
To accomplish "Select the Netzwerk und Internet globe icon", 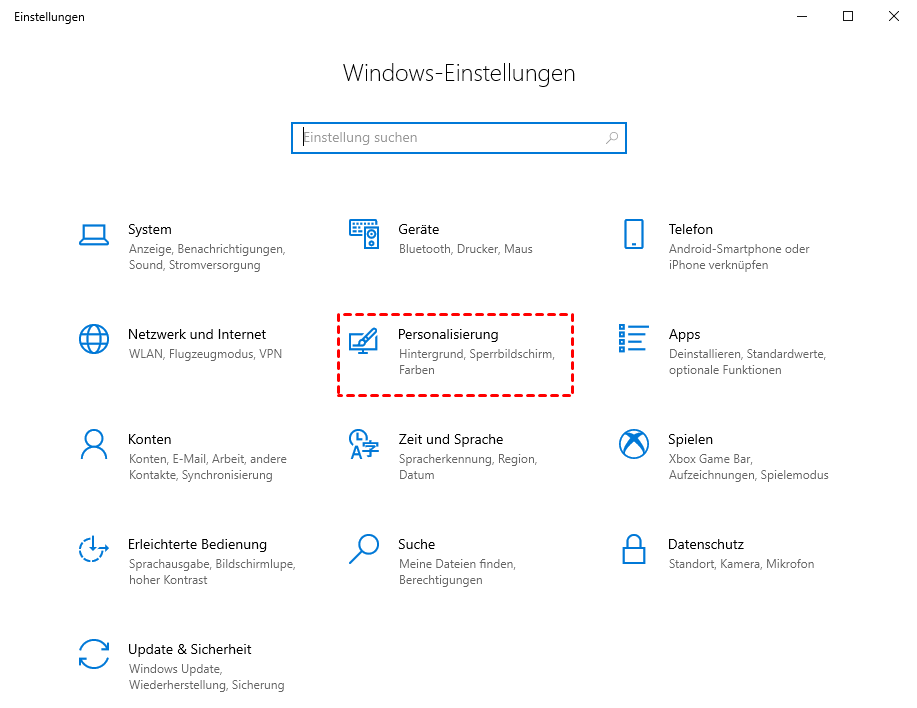I will click(93, 339).
